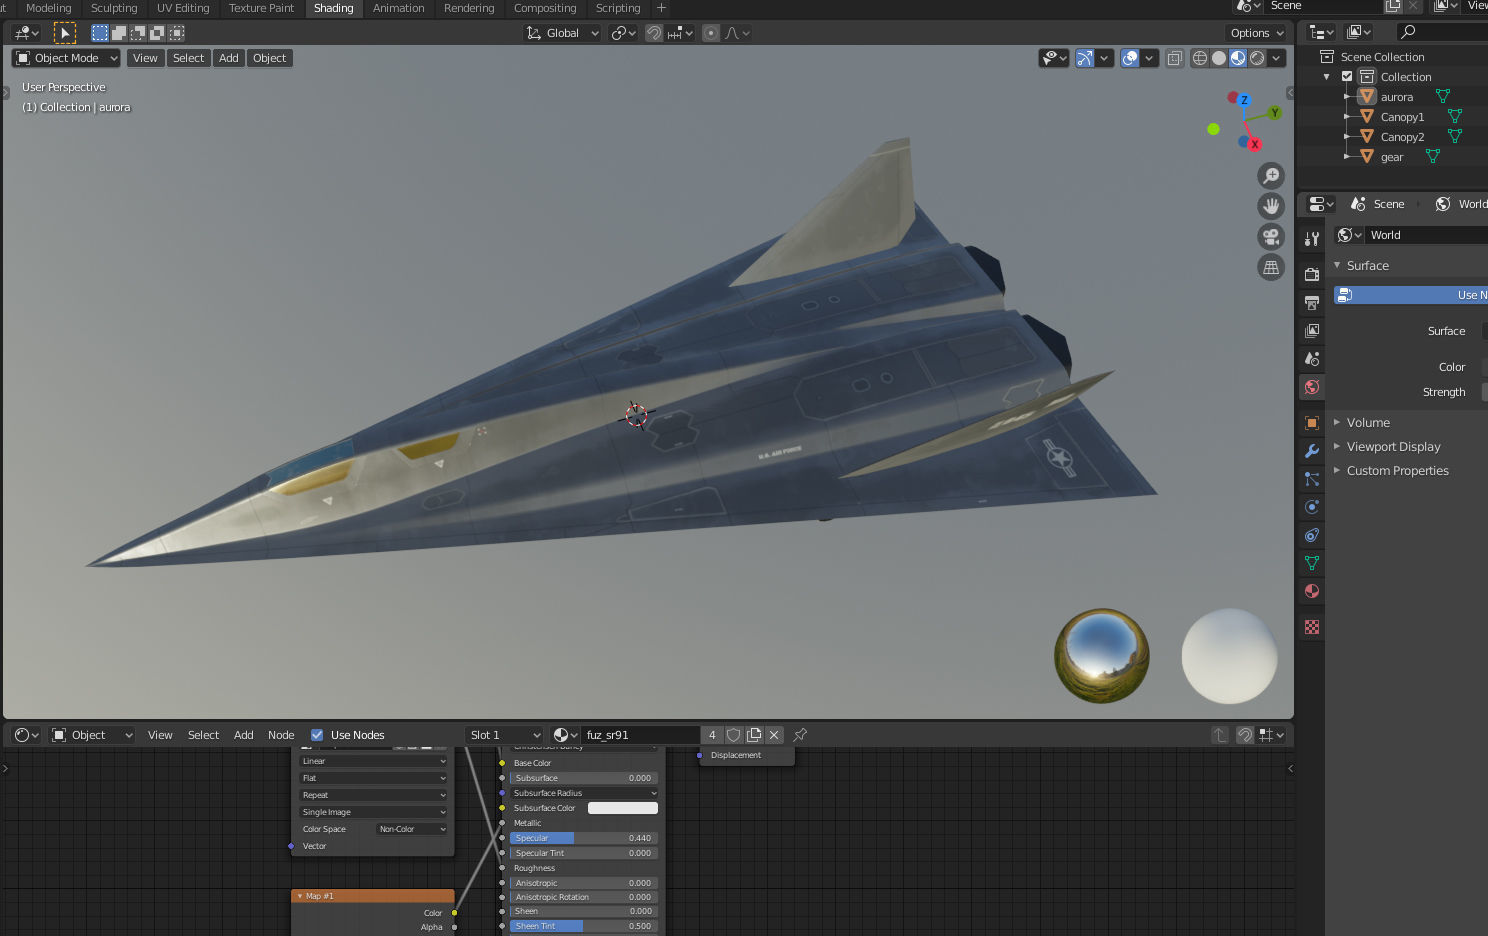The width and height of the screenshot is (1488, 936).
Task: Duplicate material fuz_sr91 with copy icon
Action: coord(754,735)
